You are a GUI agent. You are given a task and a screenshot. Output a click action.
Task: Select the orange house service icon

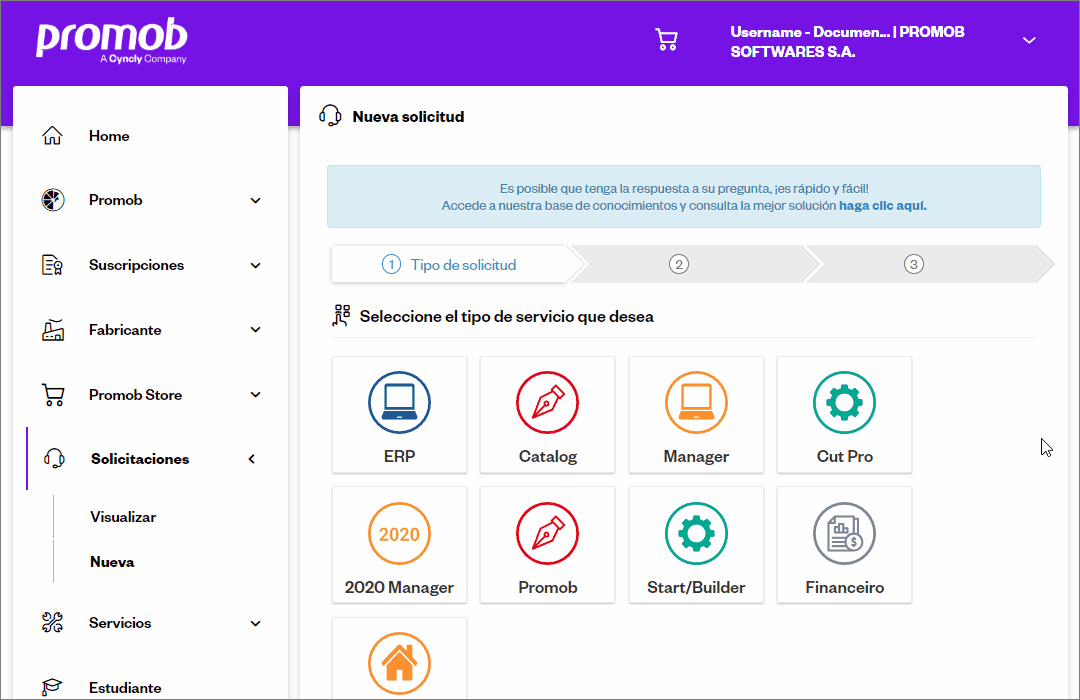[x=399, y=663]
